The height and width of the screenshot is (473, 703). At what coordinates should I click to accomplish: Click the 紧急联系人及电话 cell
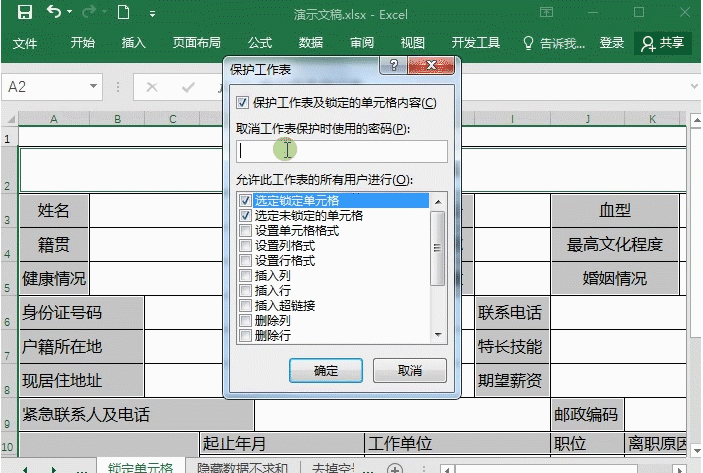136,414
